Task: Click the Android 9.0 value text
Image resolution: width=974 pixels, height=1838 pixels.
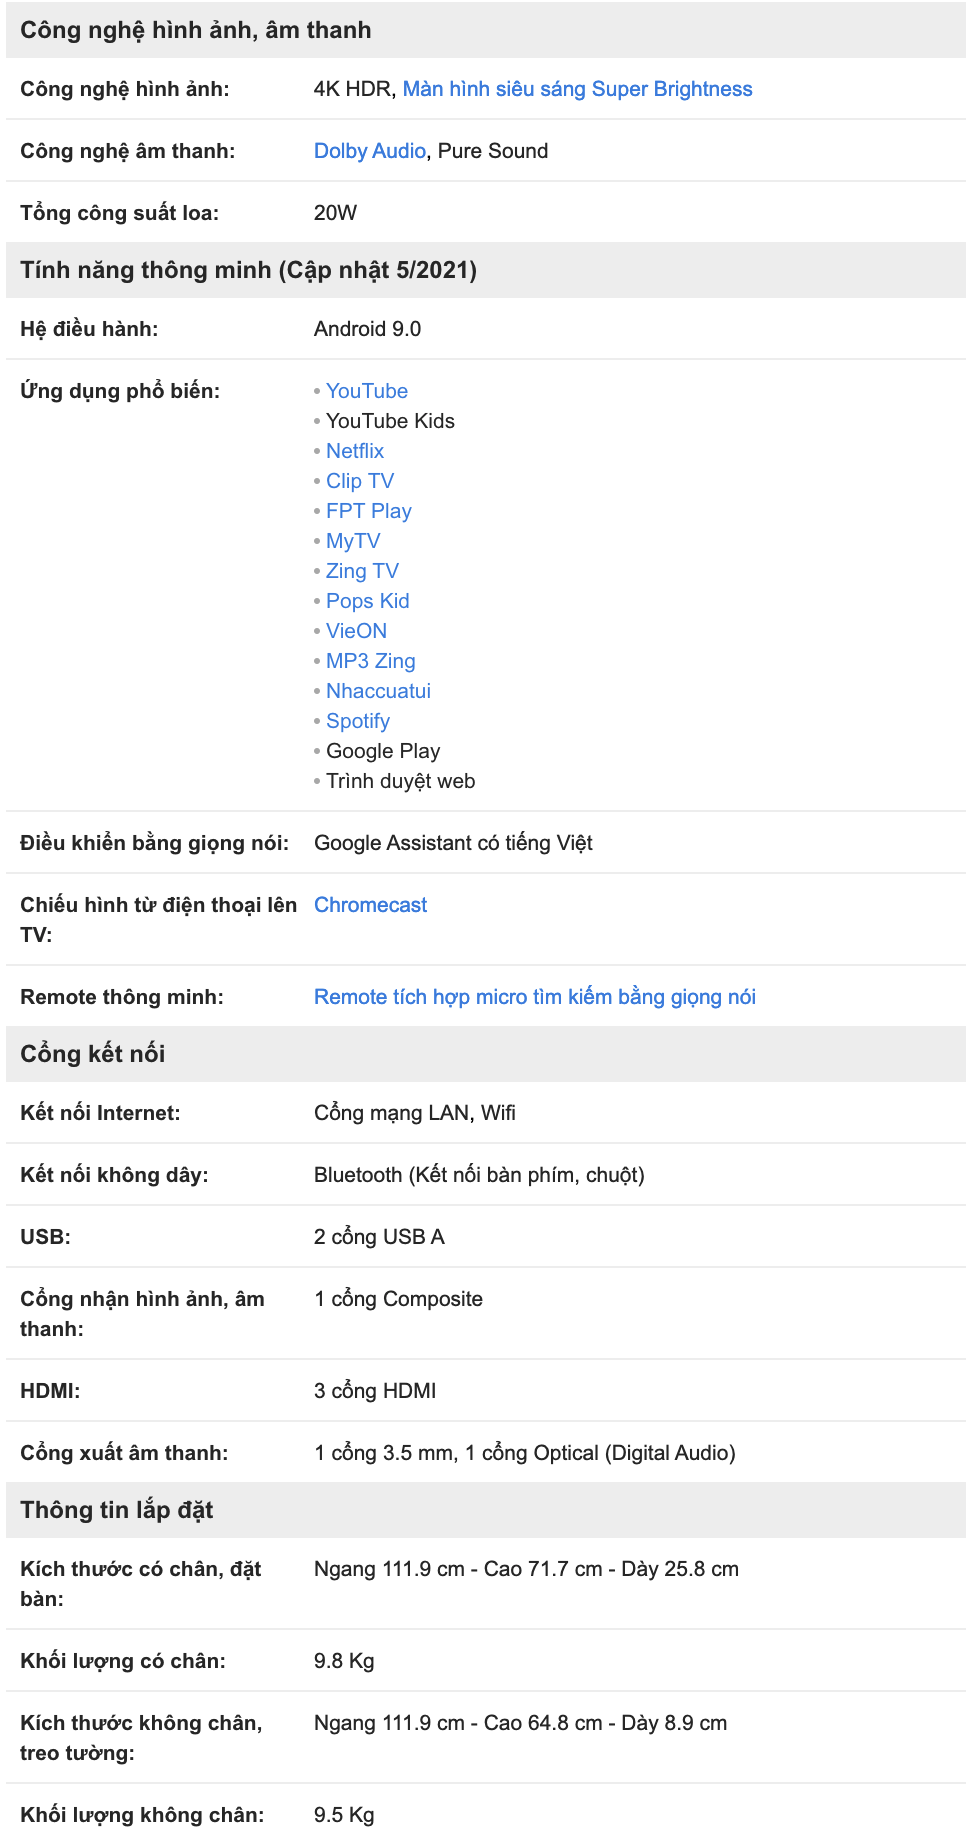Action: 367,329
